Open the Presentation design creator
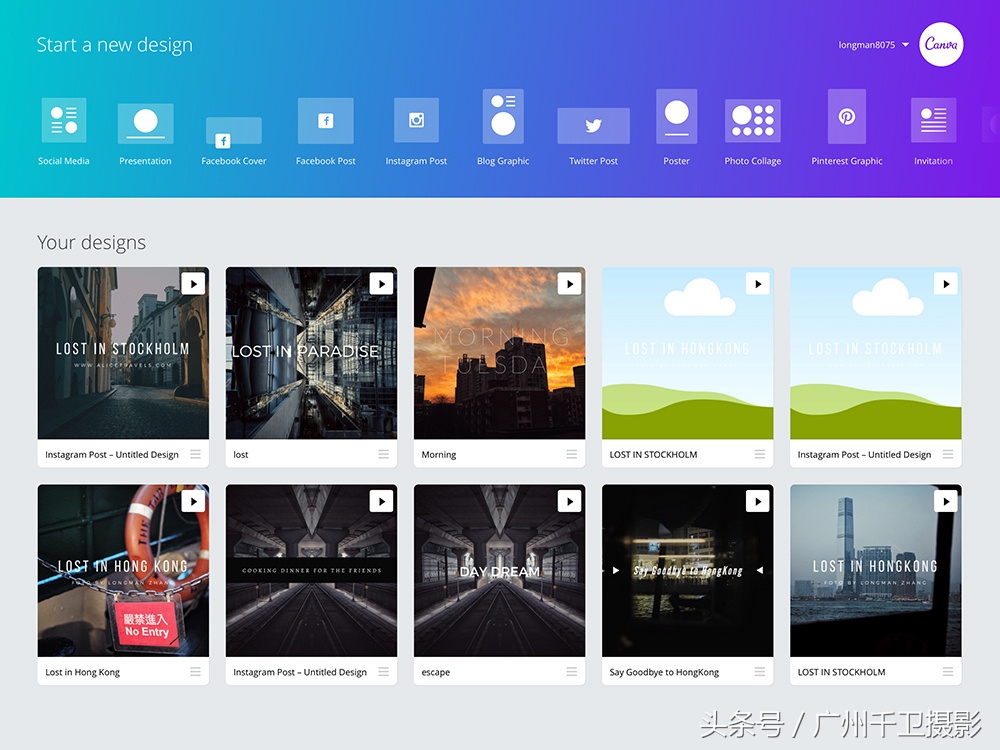 coord(145,125)
